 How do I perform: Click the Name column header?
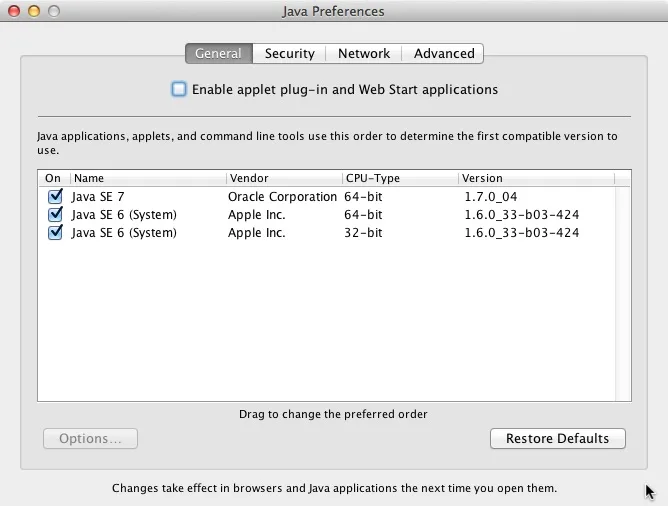(148, 178)
